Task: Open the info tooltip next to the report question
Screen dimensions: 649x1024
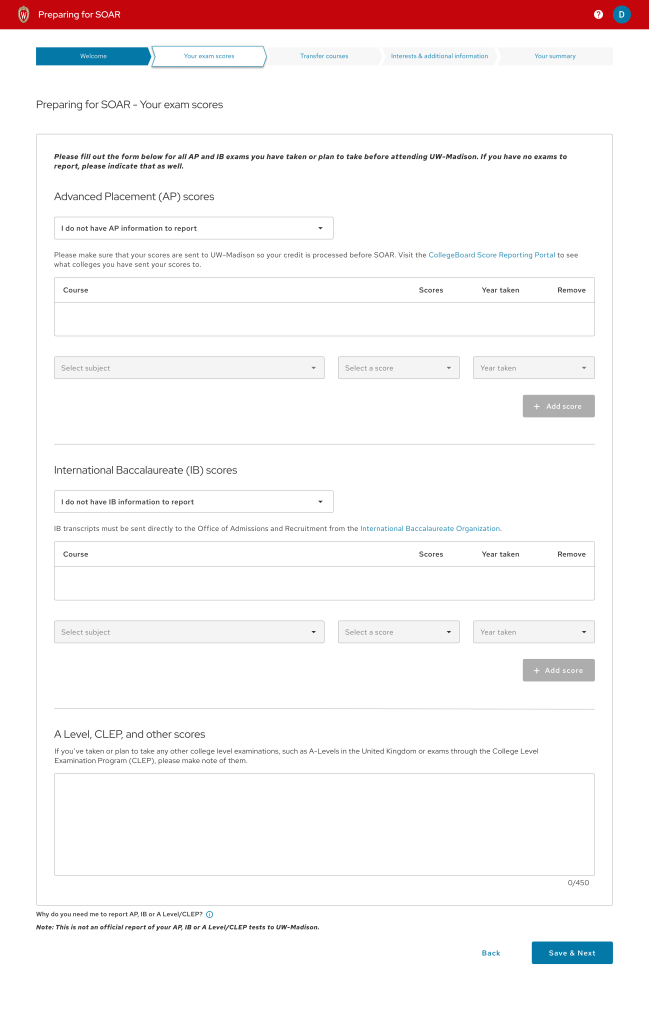Action: (209, 913)
